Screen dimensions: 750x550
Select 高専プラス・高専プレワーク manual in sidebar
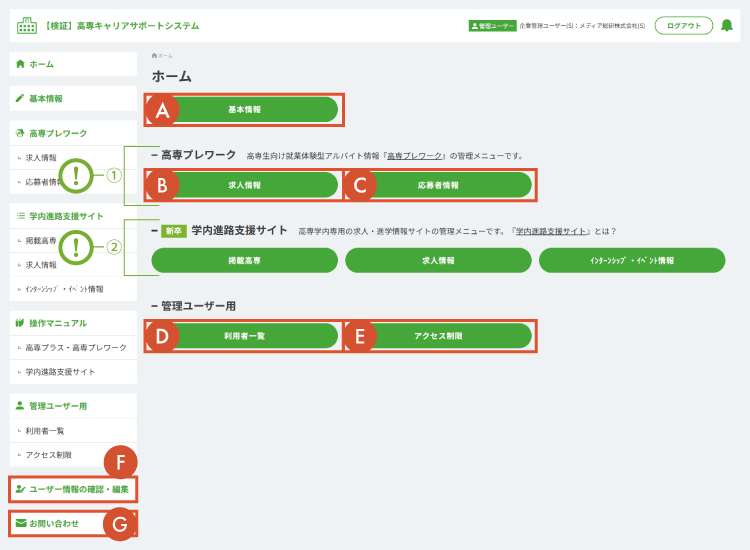76,347
